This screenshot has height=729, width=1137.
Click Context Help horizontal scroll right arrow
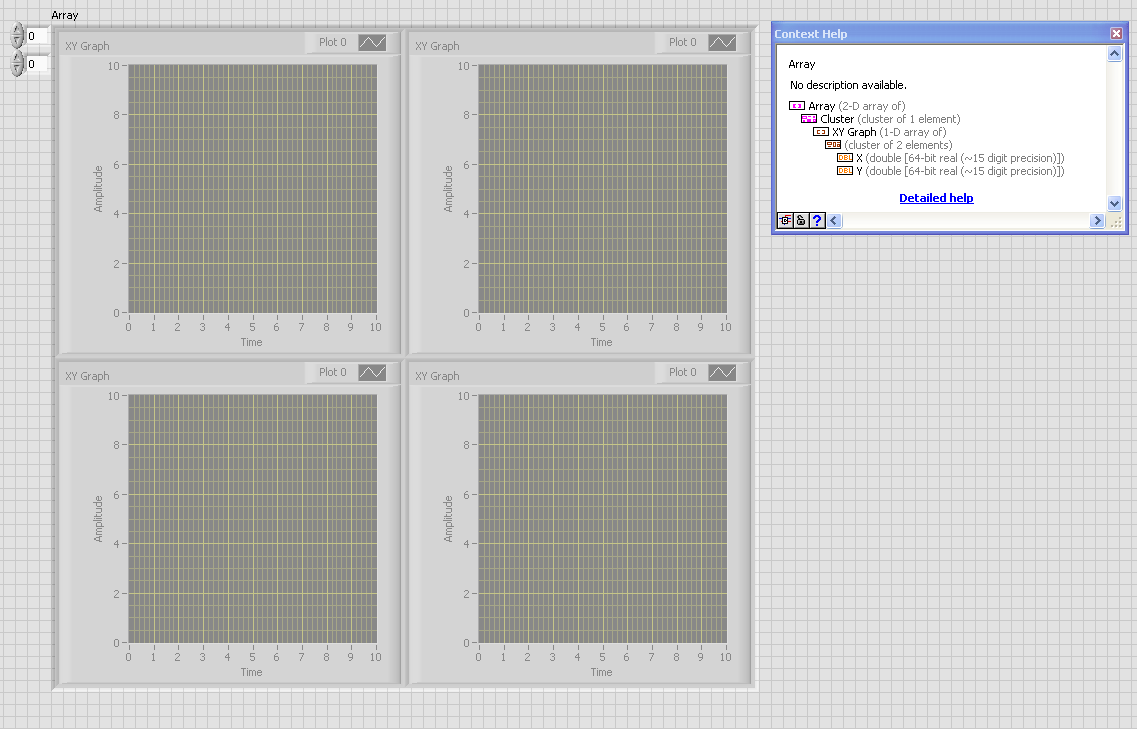pyautogui.click(x=1097, y=221)
